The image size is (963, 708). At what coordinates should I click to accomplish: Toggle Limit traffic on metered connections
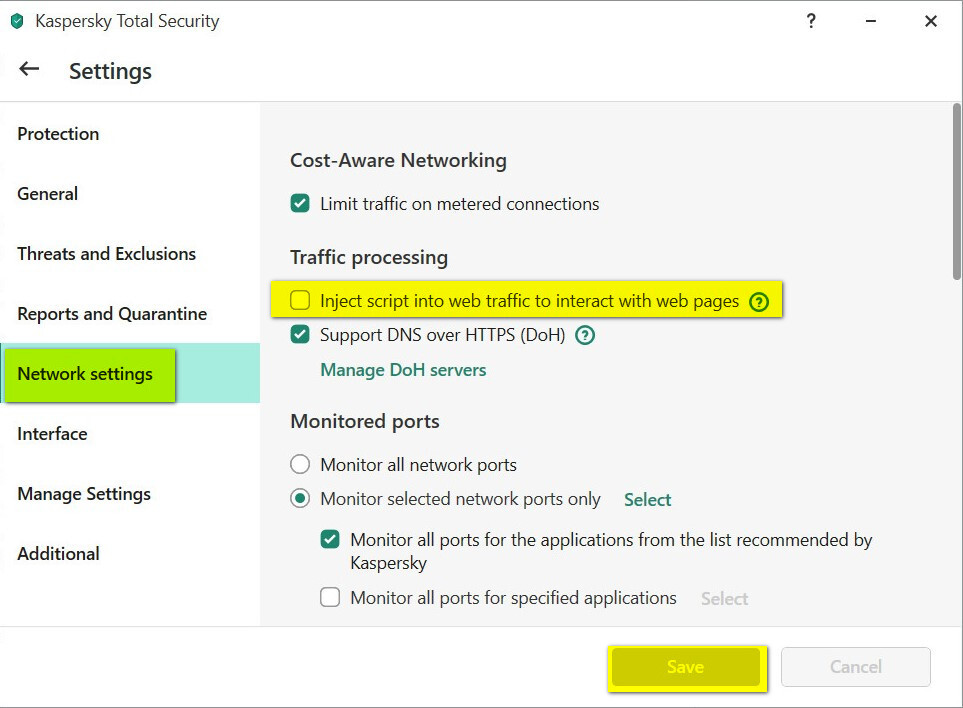click(x=300, y=204)
